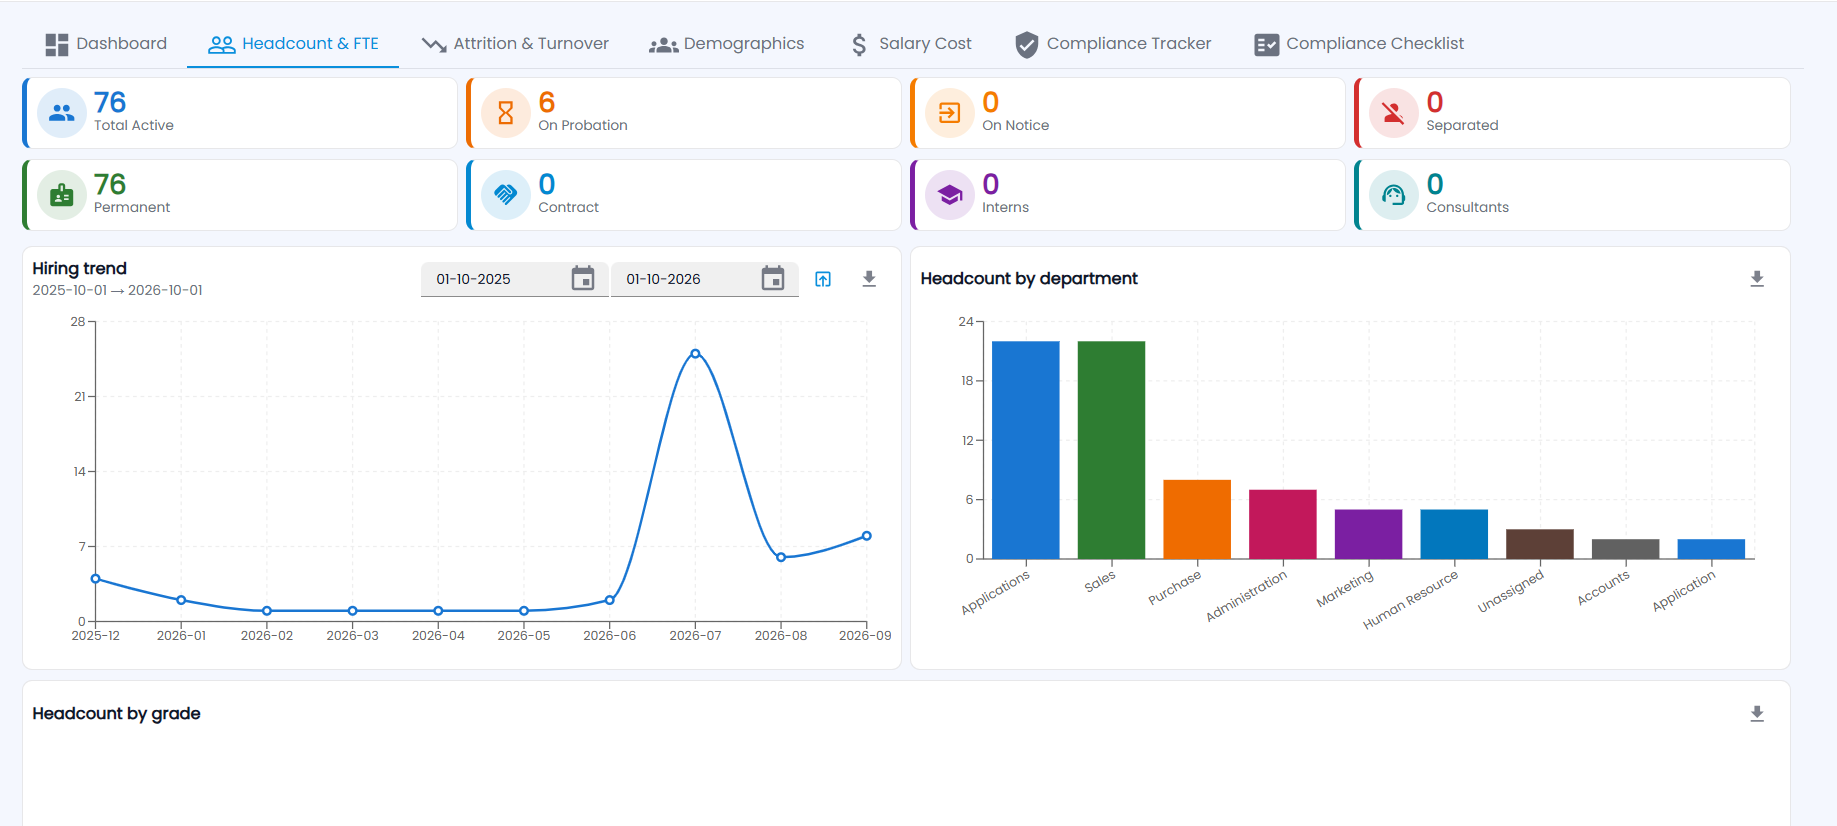
Task: Select the orange Purchase bar
Action: [1197, 519]
